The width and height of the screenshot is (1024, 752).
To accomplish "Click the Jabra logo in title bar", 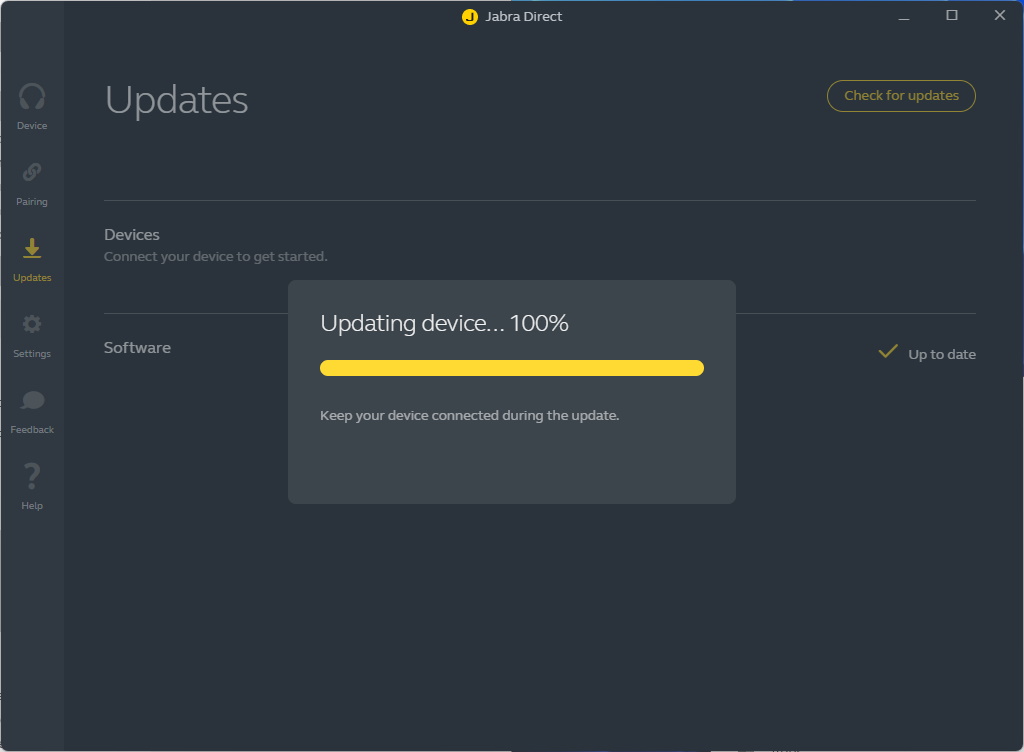I will (470, 16).
